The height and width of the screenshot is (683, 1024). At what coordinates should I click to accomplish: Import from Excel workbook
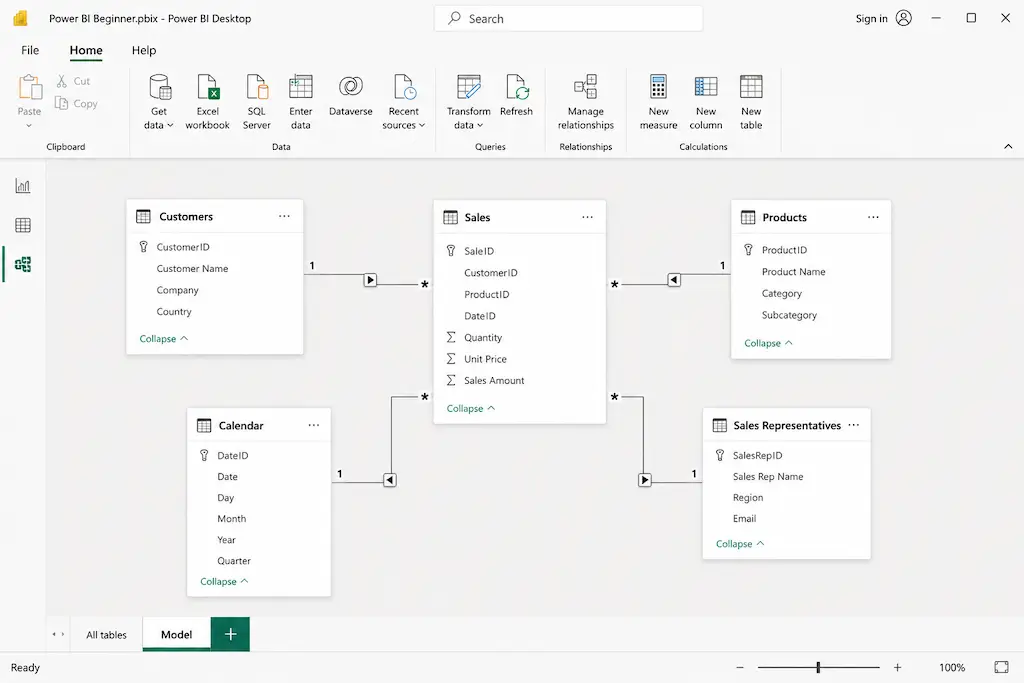[207, 102]
